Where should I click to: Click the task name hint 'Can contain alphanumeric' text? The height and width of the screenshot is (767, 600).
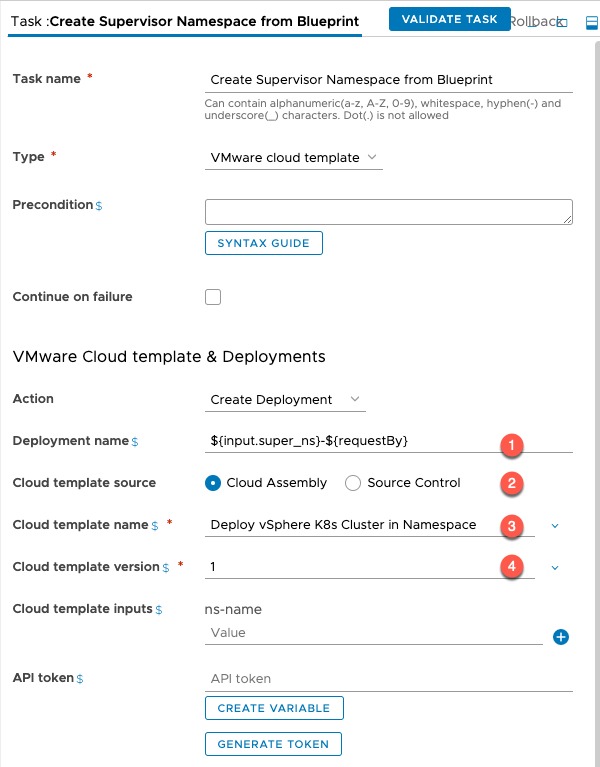coord(382,109)
